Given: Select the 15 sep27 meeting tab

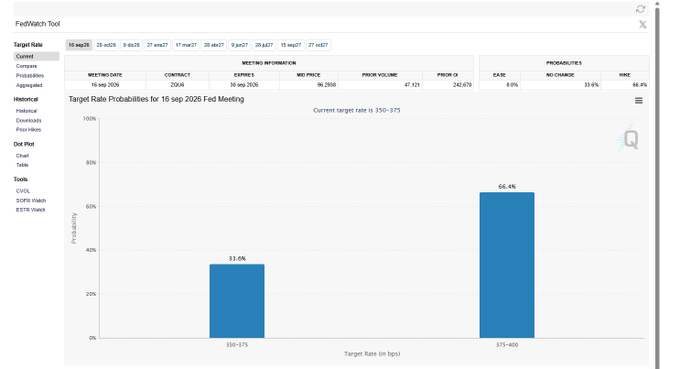Looking at the screenshot, I should (291, 45).
